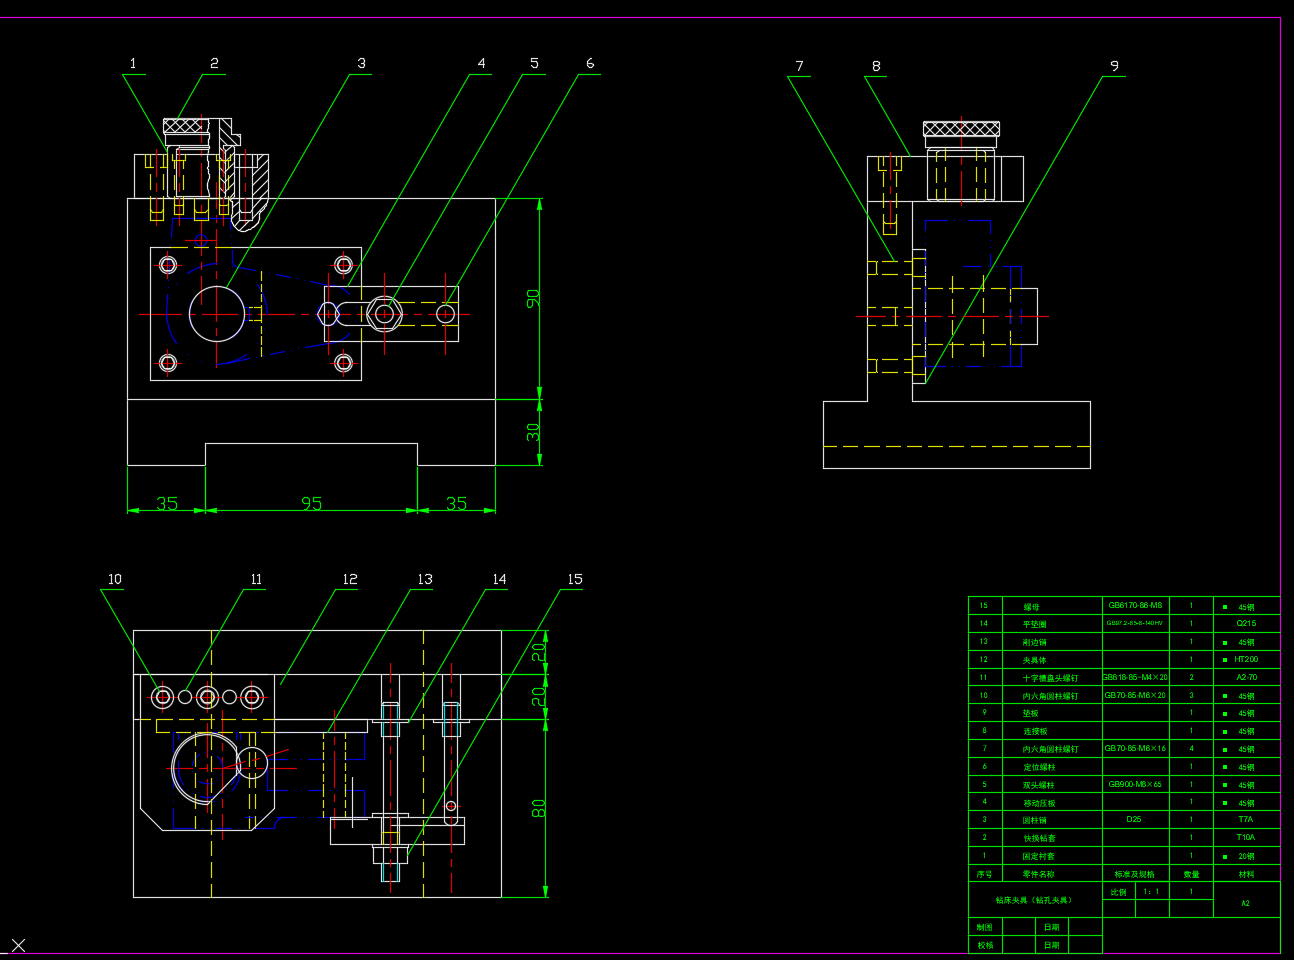Click the D25 specification cell in row 3

tap(1135, 819)
